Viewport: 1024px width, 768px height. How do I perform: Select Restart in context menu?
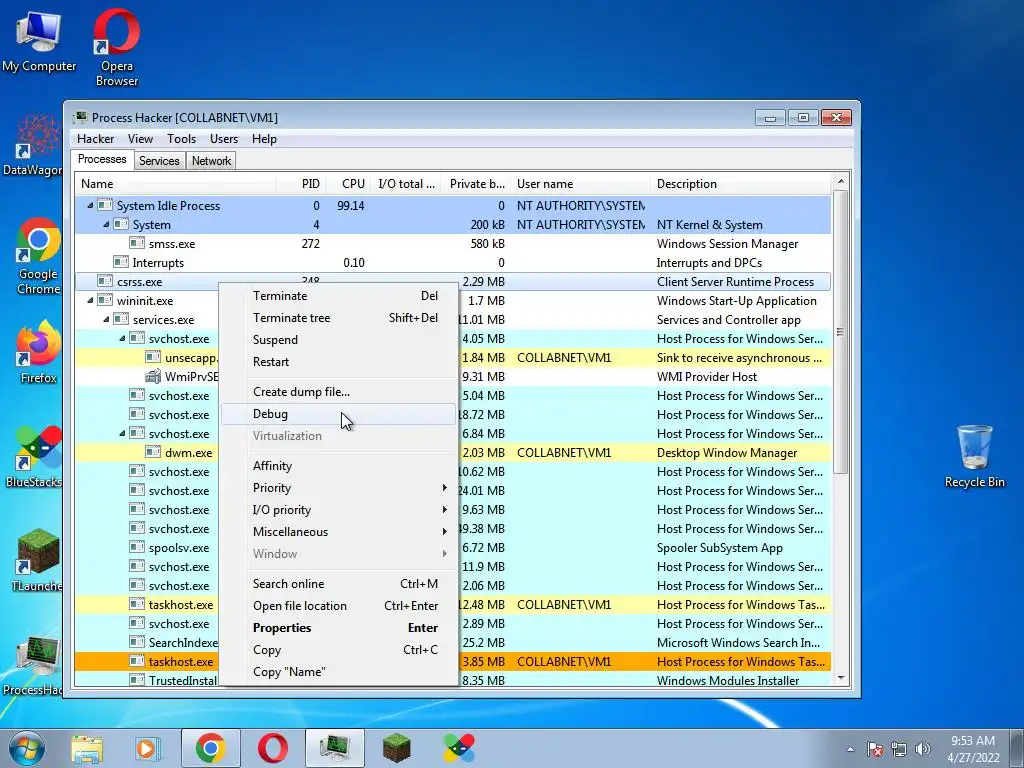pyautogui.click(x=338, y=362)
